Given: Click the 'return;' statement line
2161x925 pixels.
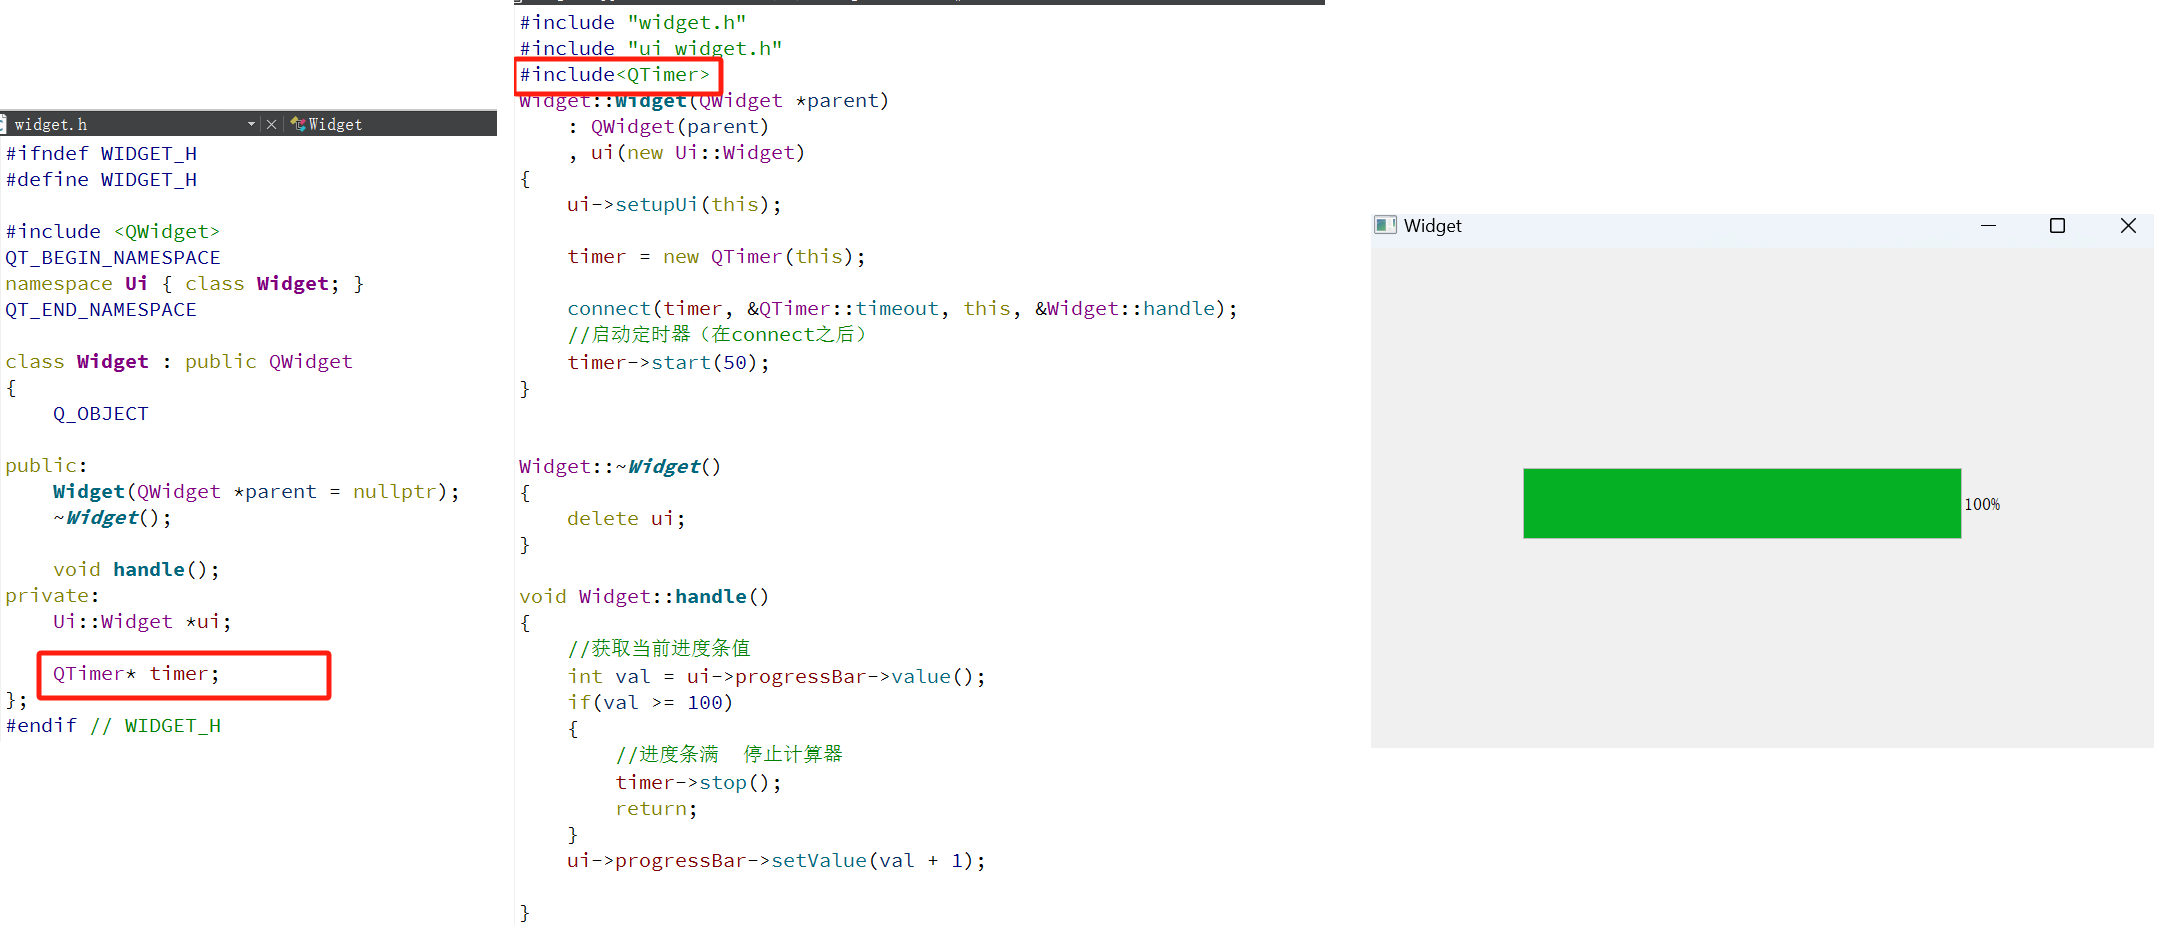Looking at the screenshot, I should [x=656, y=808].
